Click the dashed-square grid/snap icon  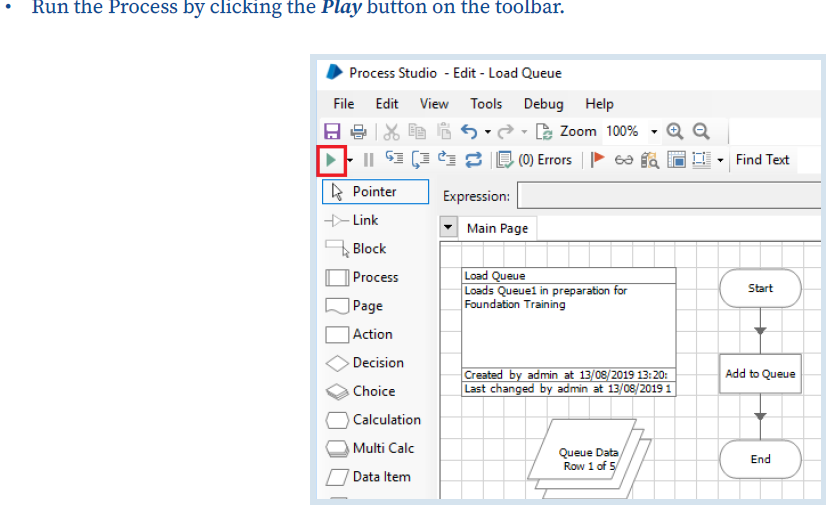[702, 160]
